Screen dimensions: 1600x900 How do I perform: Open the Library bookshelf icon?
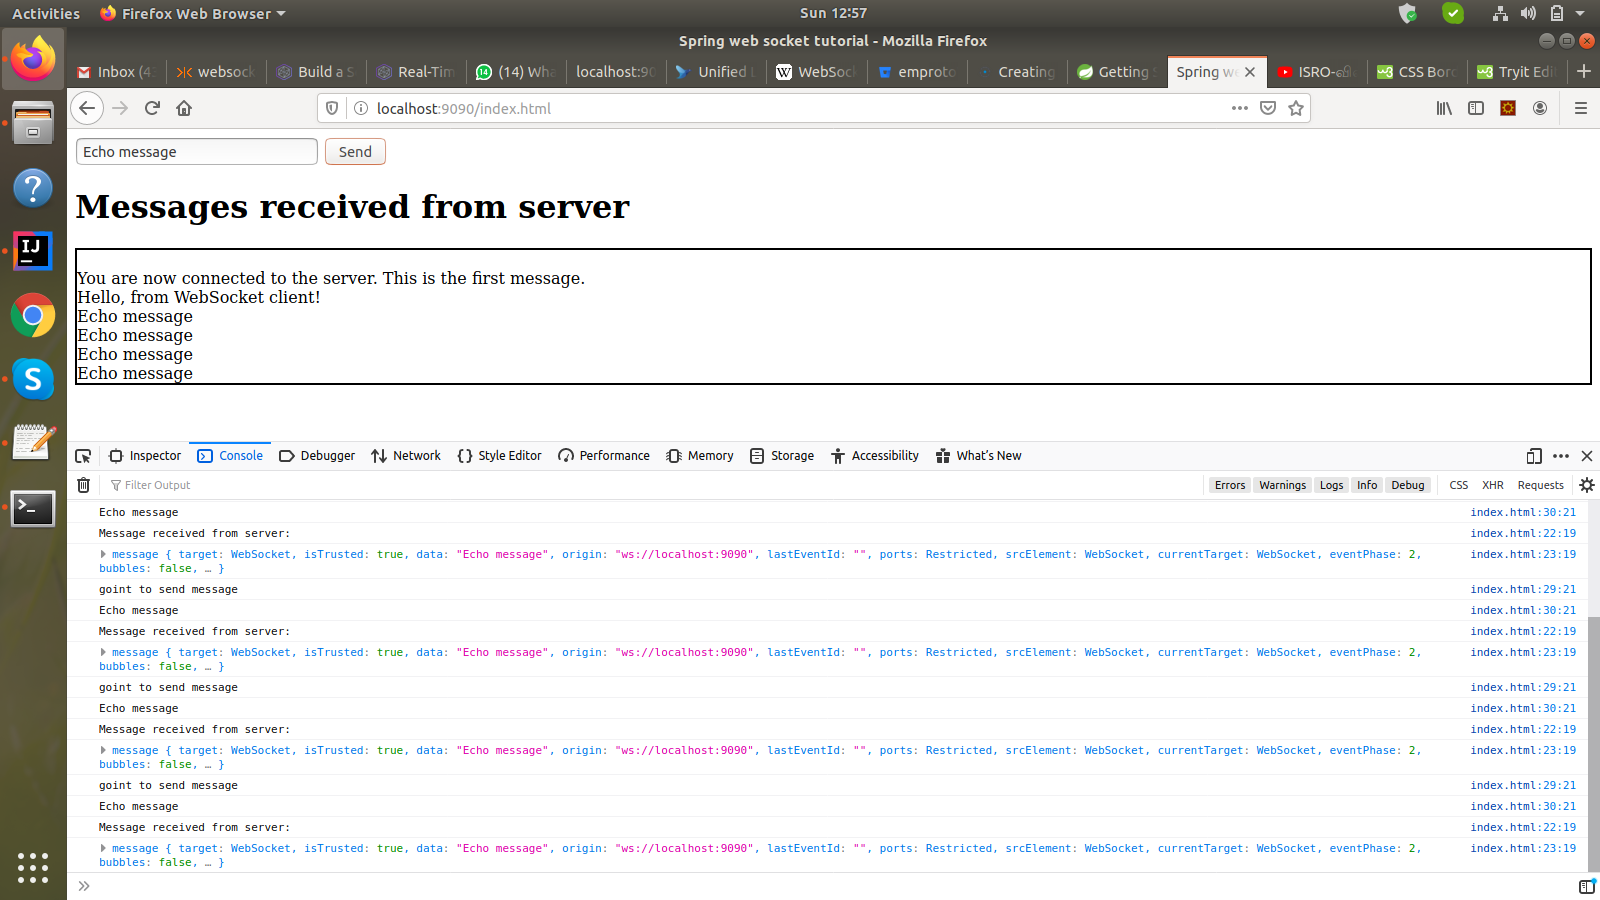1444,108
